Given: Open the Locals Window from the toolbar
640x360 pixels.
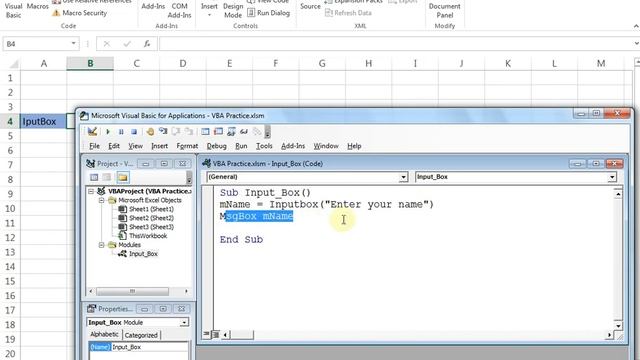Looking at the screenshot, I should 205,131.
